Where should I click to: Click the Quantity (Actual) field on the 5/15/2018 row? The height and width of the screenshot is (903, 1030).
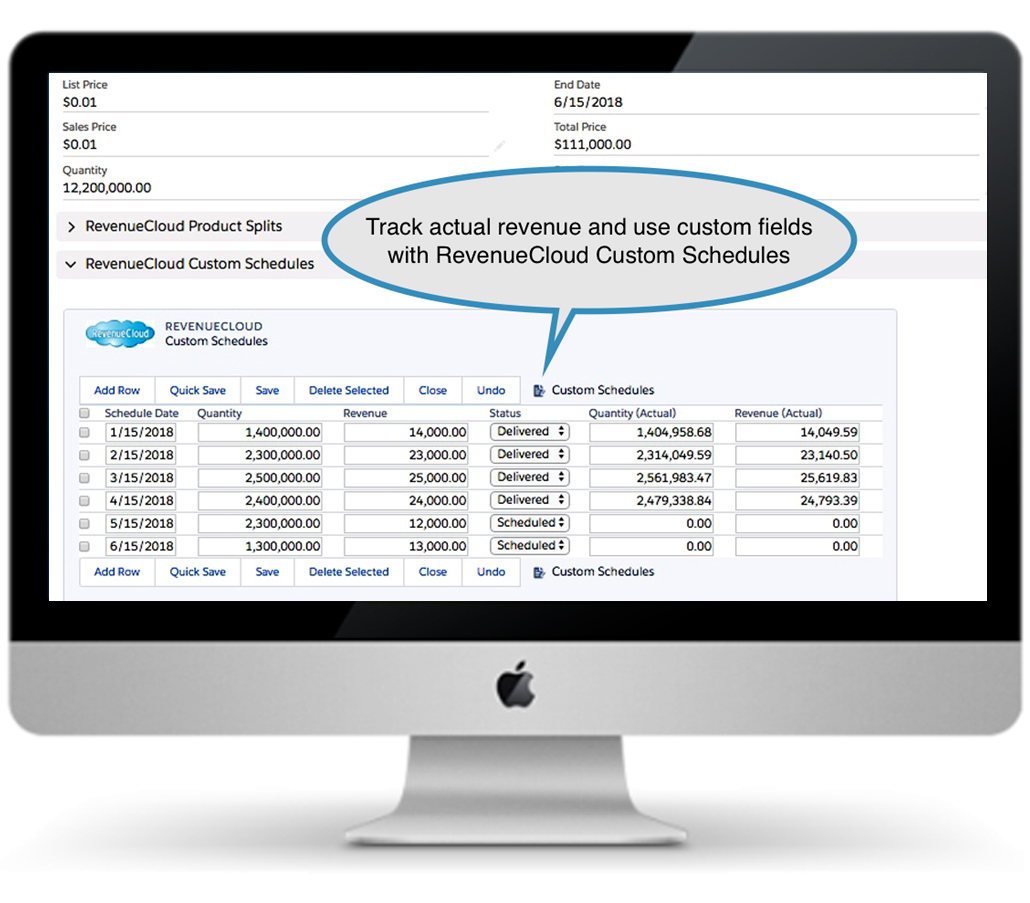click(652, 523)
